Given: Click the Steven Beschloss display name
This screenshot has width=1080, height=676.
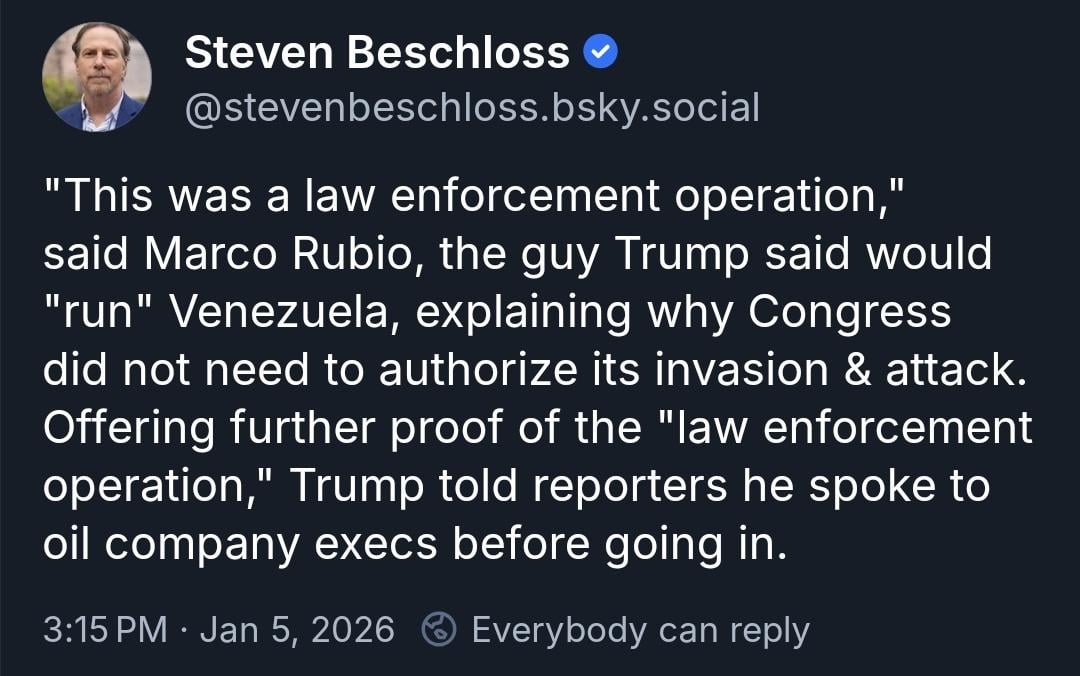Looking at the screenshot, I should coord(377,53).
